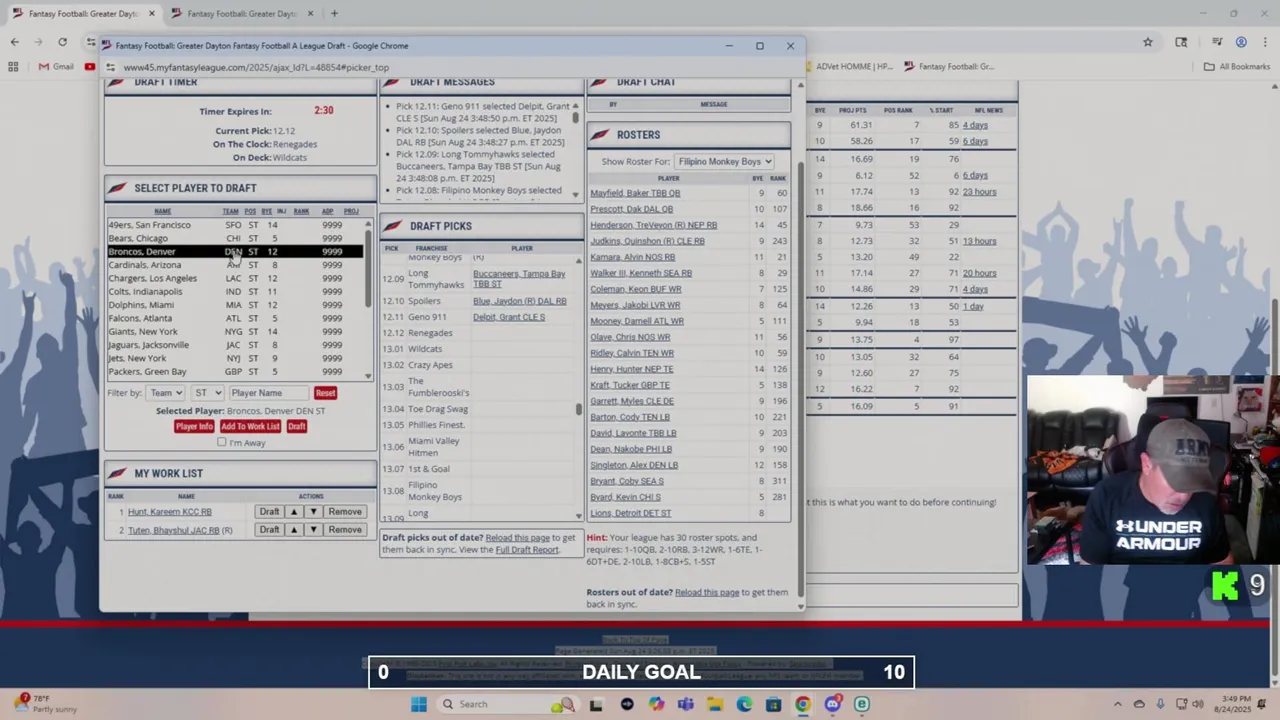The width and height of the screenshot is (1280, 720).
Task: Click the draft messages scrollbar
Action: (x=575, y=117)
